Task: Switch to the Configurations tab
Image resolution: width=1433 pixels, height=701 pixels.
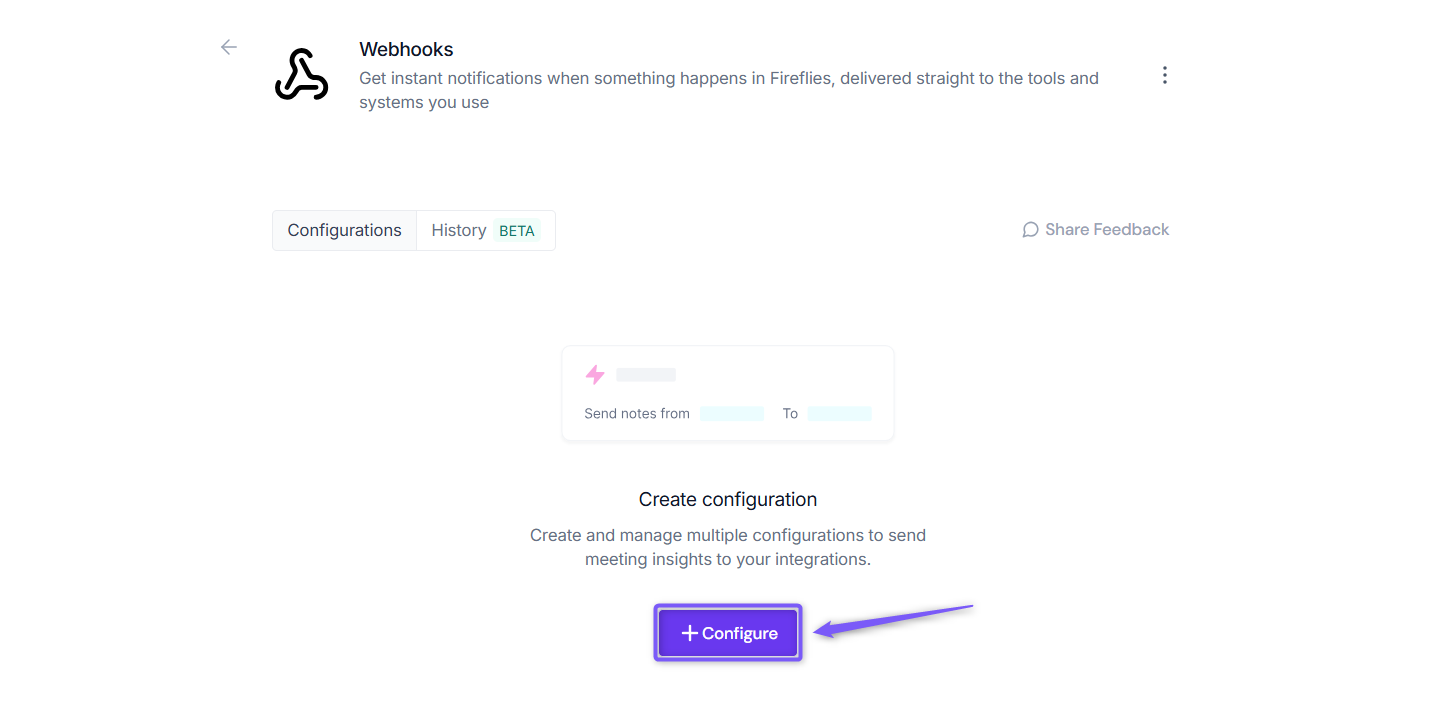Action: point(344,230)
